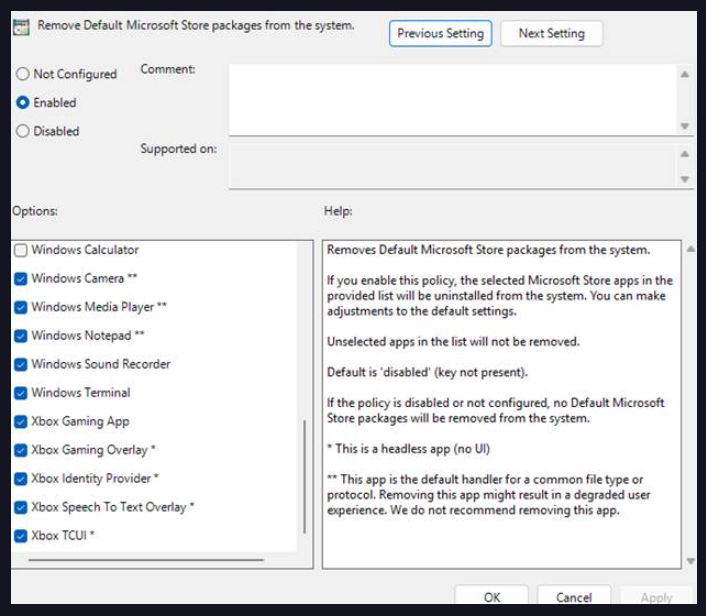The height and width of the screenshot is (616, 706).
Task: Check the Windows Calculator checkbox
Action: (x=21, y=250)
